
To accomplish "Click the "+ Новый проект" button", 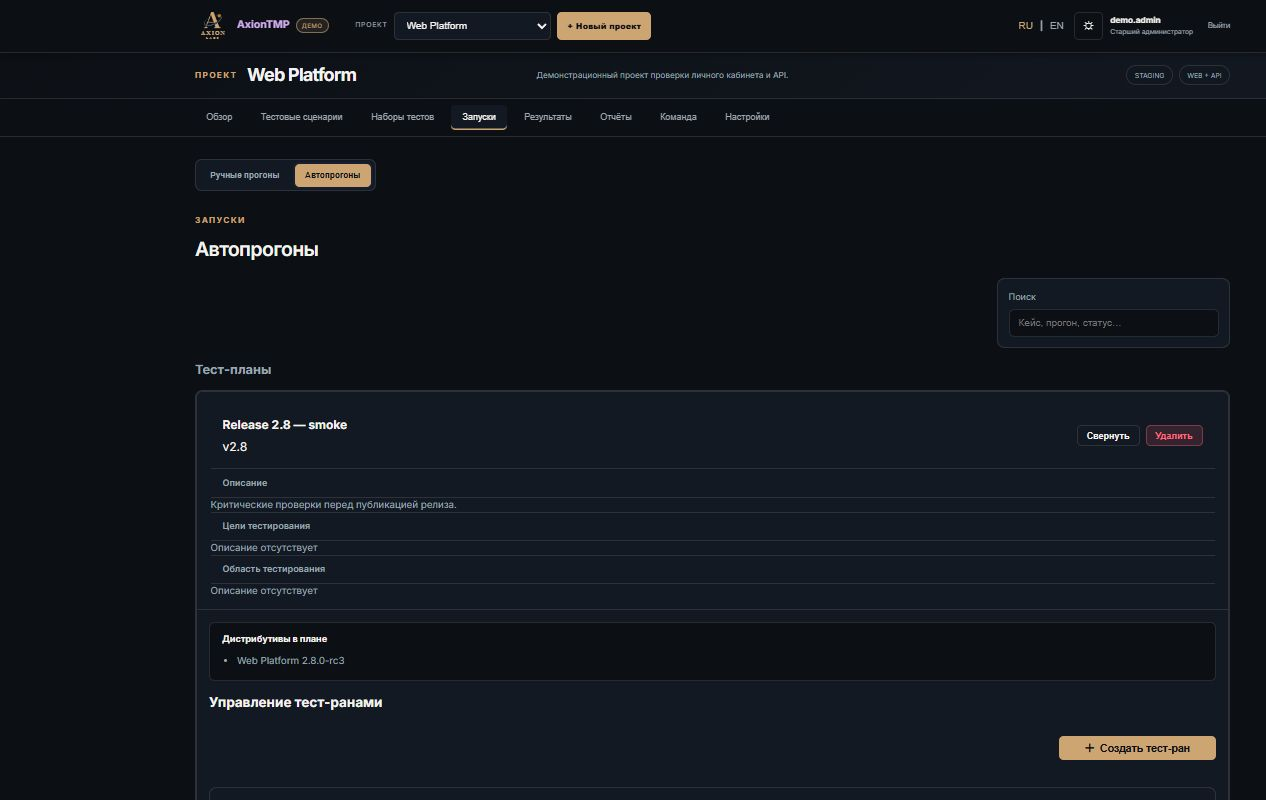I will tap(604, 26).
